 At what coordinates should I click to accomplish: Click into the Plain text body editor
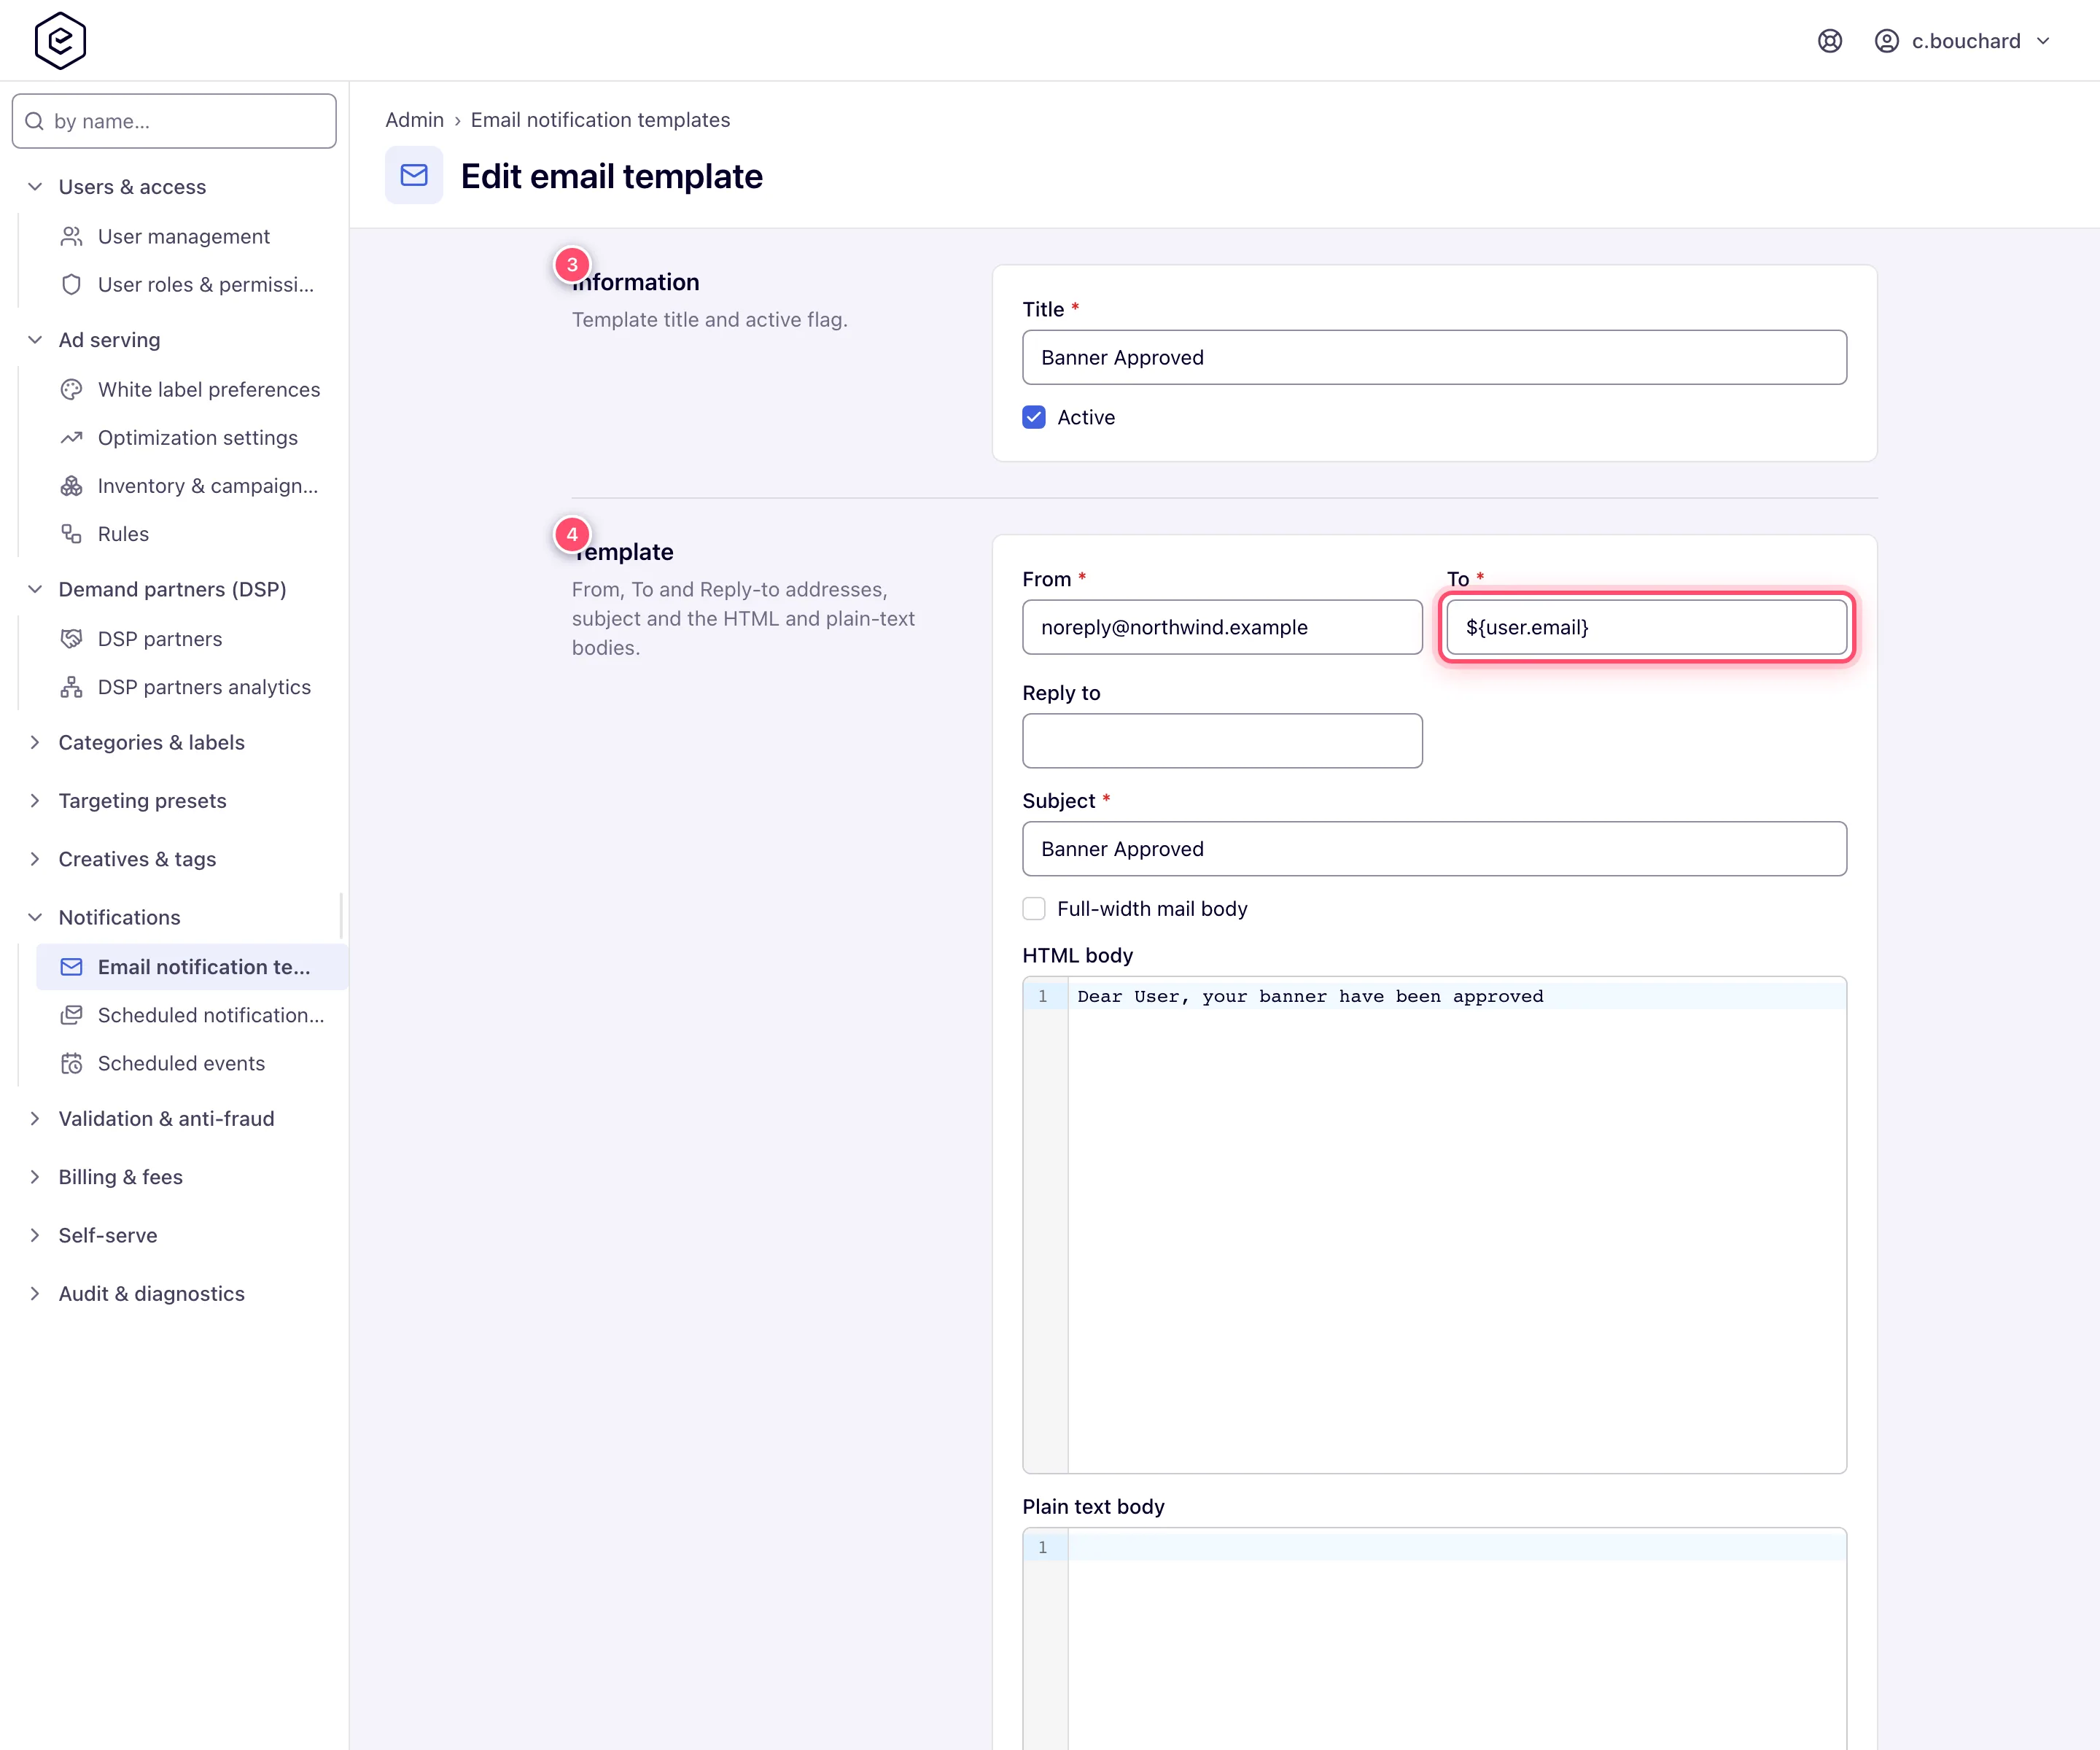click(x=1434, y=1639)
